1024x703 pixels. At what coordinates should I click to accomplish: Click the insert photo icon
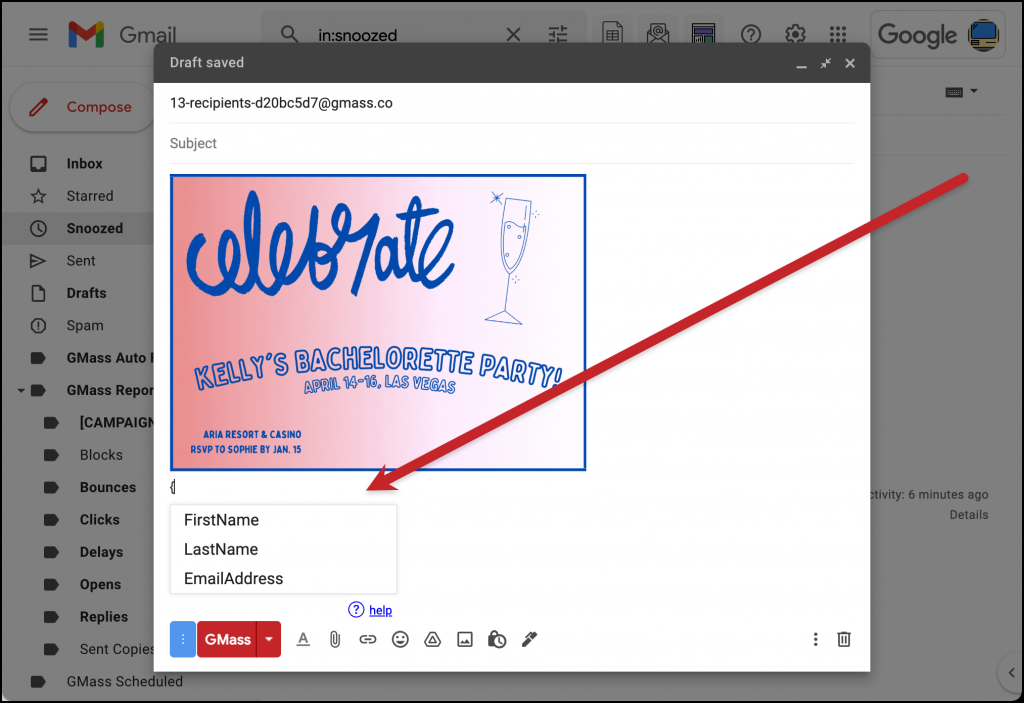464,639
